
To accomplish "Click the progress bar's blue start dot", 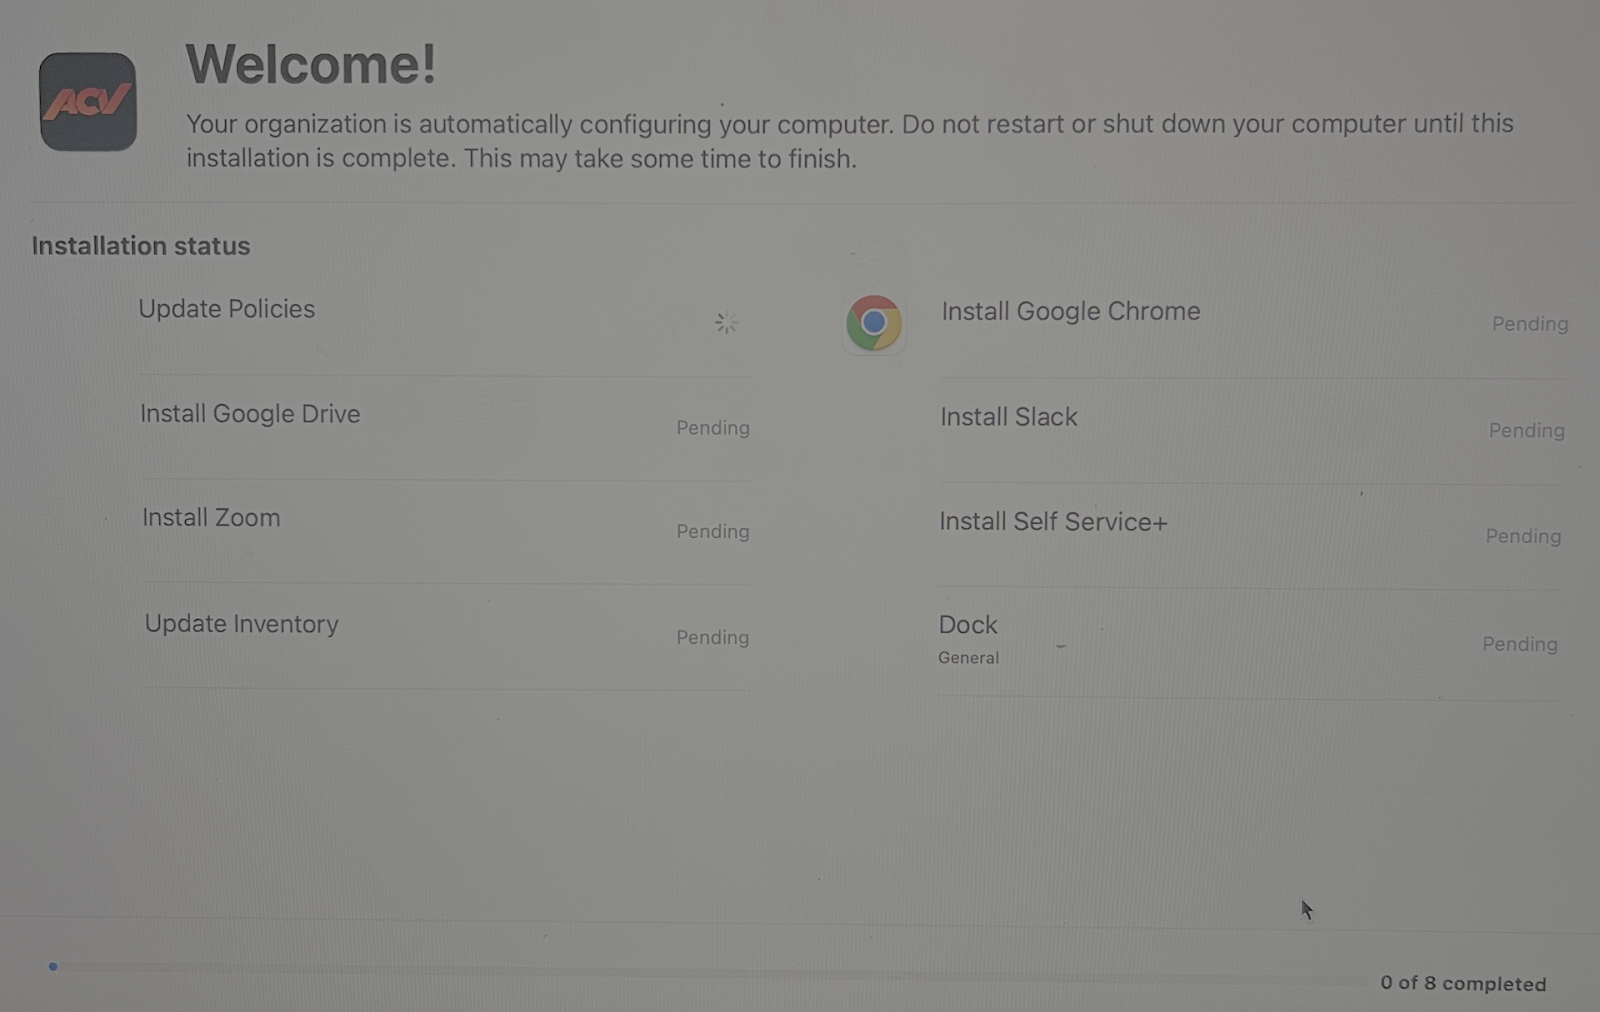I will (x=53, y=966).
